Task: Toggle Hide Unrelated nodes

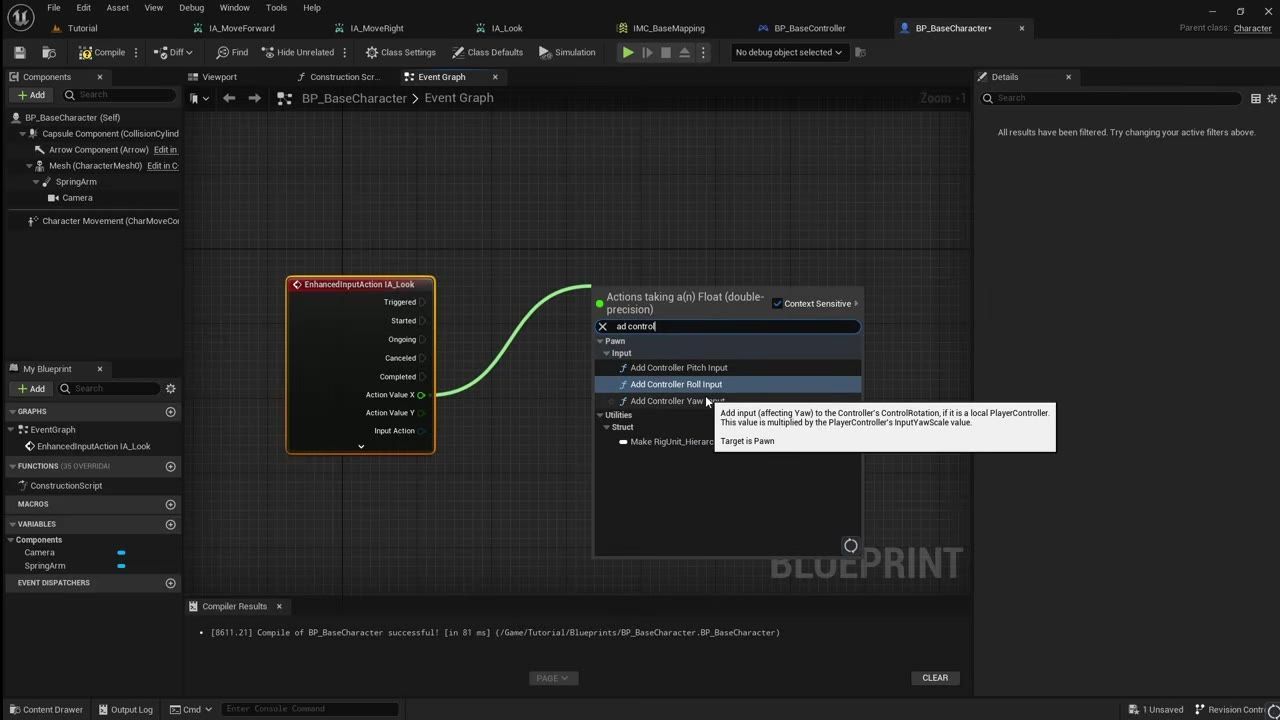Action: click(x=298, y=52)
